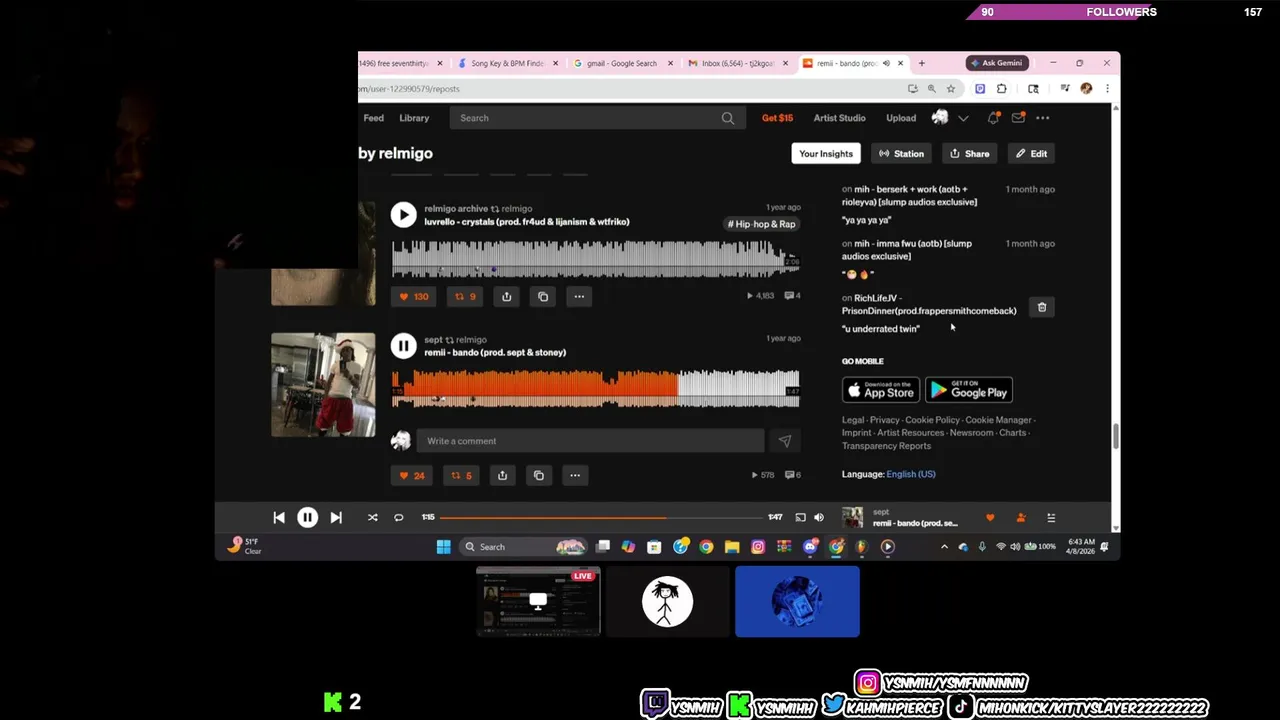
Task: Like the crystals track with 130 likes
Action: coord(414,296)
